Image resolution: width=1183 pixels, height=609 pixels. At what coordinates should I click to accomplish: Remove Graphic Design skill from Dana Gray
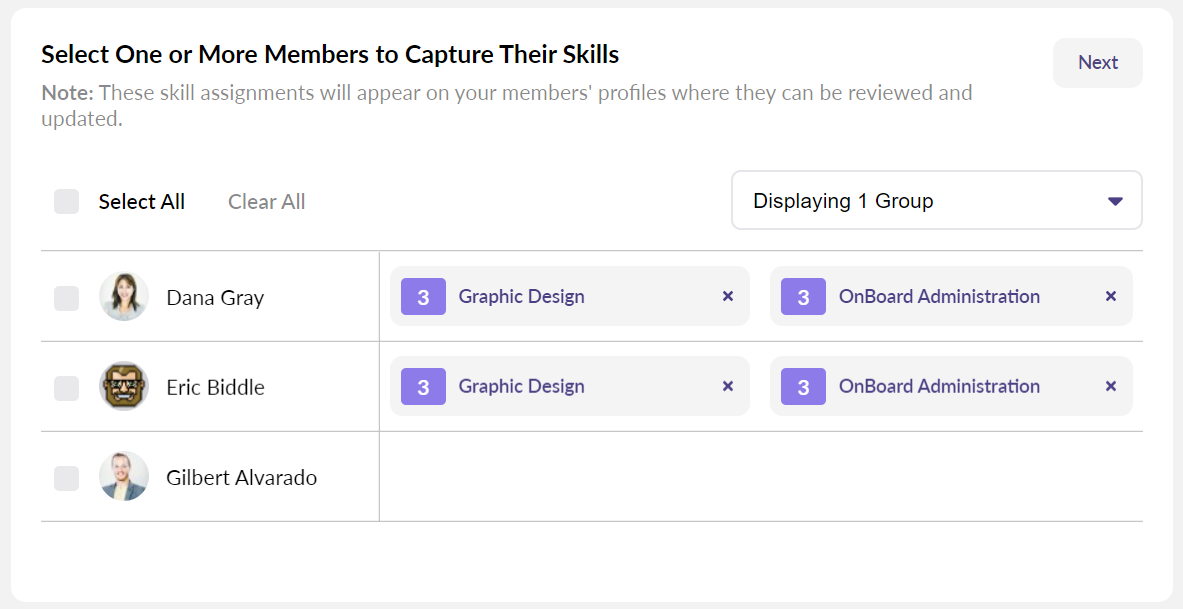click(728, 297)
